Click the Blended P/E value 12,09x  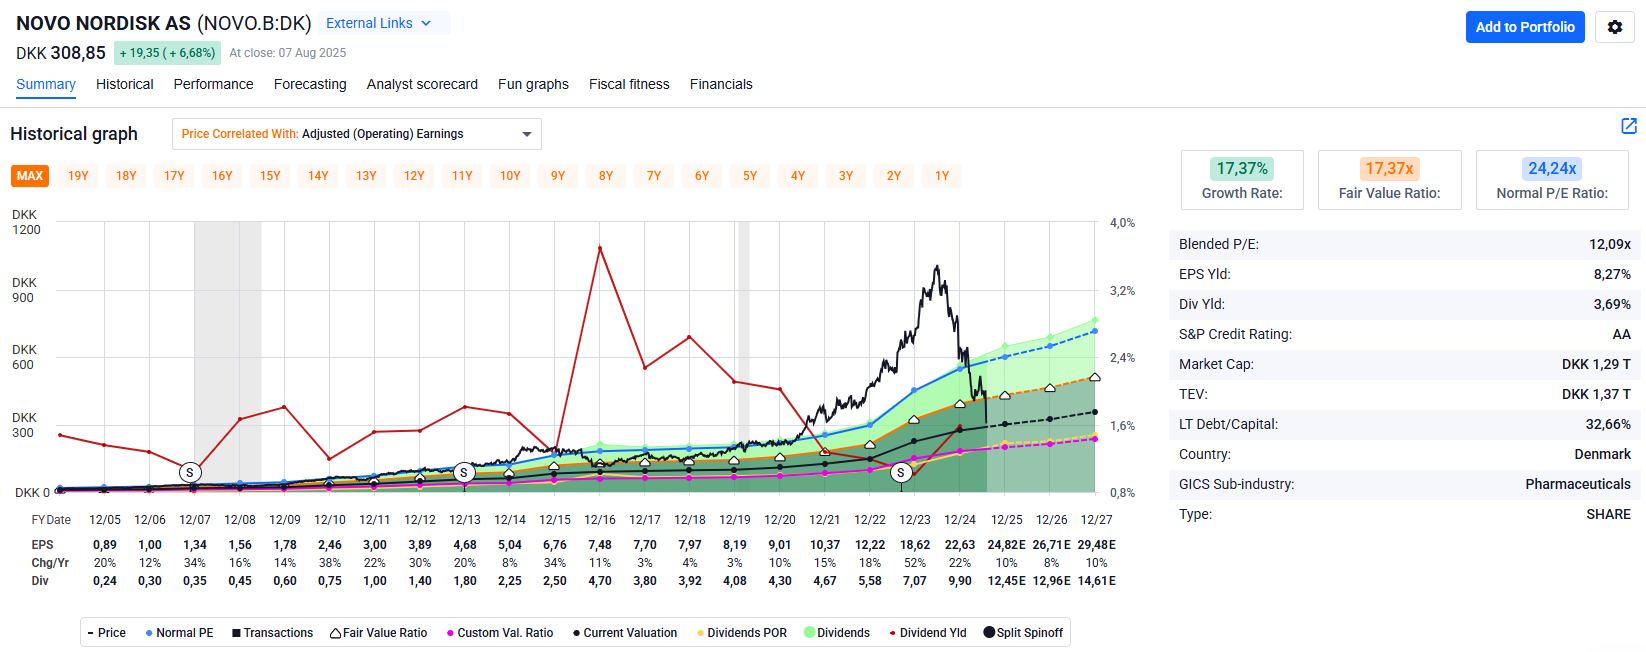pyautogui.click(x=1610, y=244)
